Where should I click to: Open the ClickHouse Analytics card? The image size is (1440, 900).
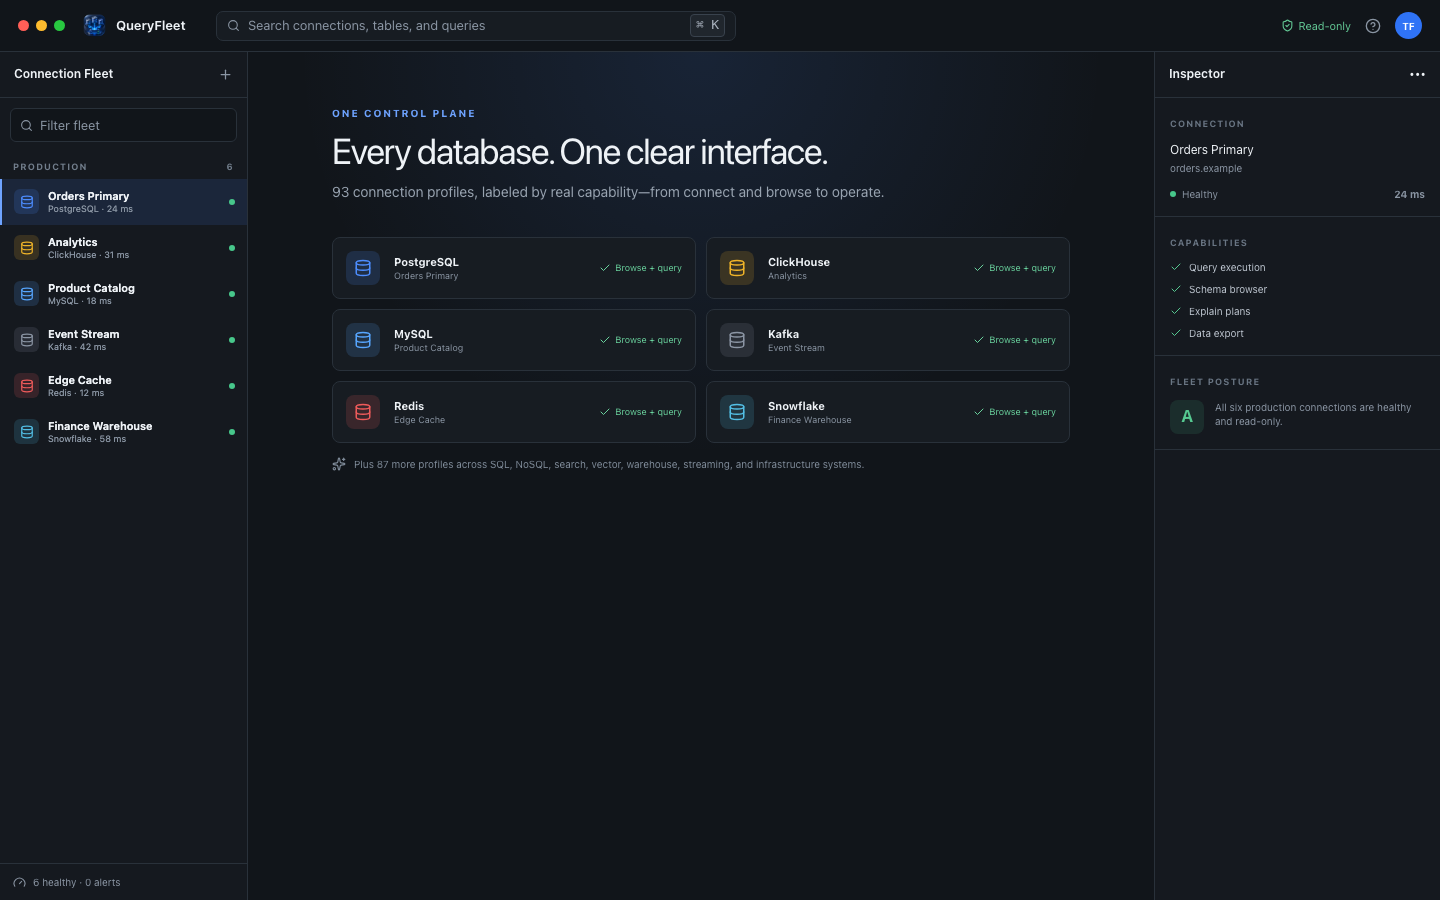point(888,268)
